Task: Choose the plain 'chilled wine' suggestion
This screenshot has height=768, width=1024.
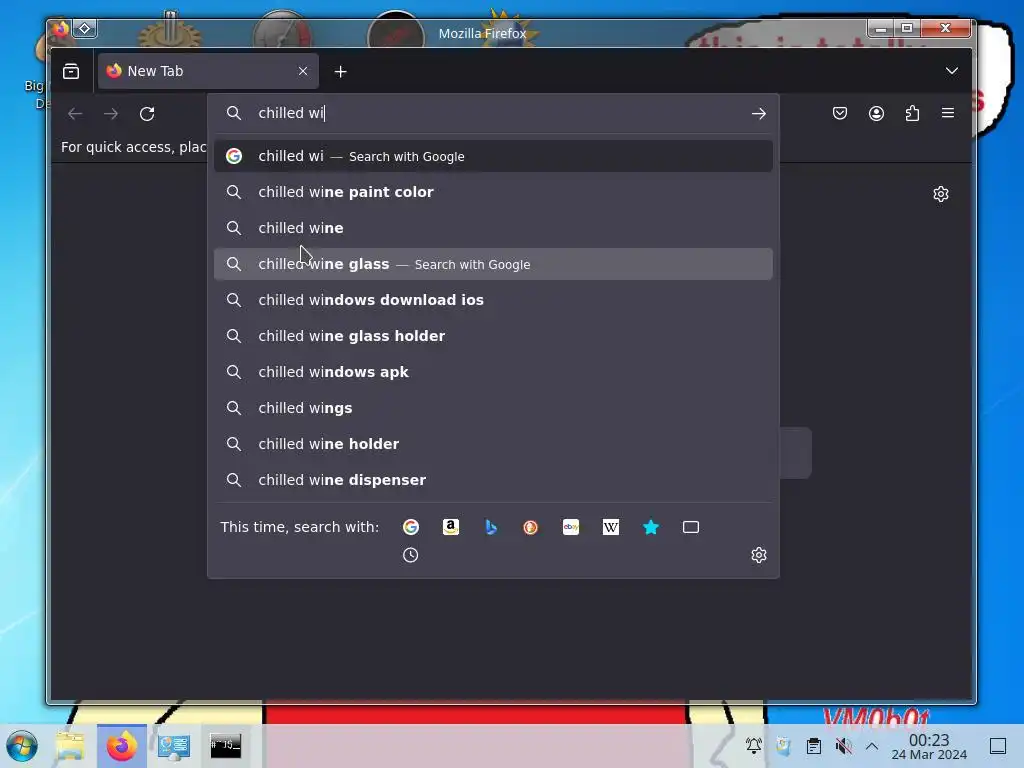Action: (493, 228)
